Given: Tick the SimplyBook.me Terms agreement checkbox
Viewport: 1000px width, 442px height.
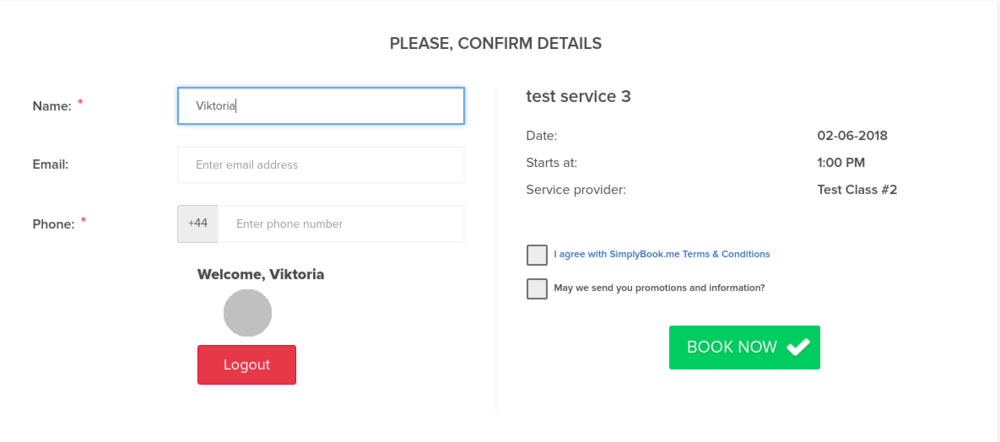Looking at the screenshot, I should click(537, 255).
